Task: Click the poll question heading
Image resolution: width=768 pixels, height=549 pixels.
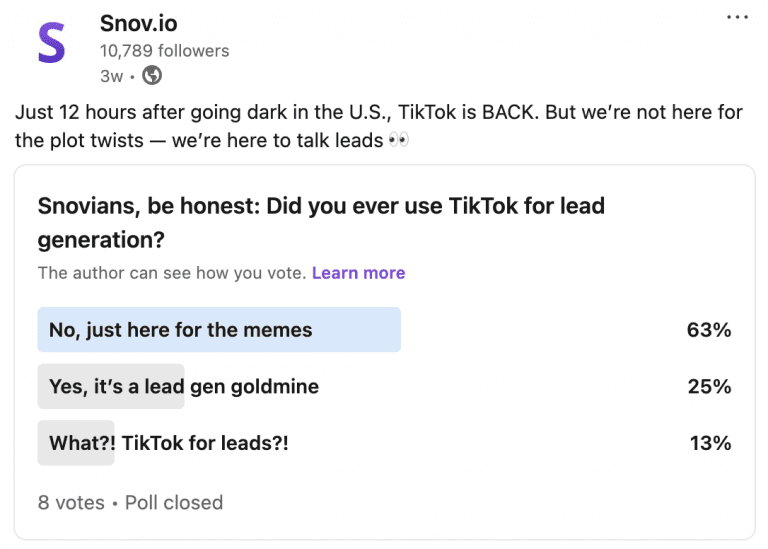Action: pyautogui.click(x=321, y=223)
